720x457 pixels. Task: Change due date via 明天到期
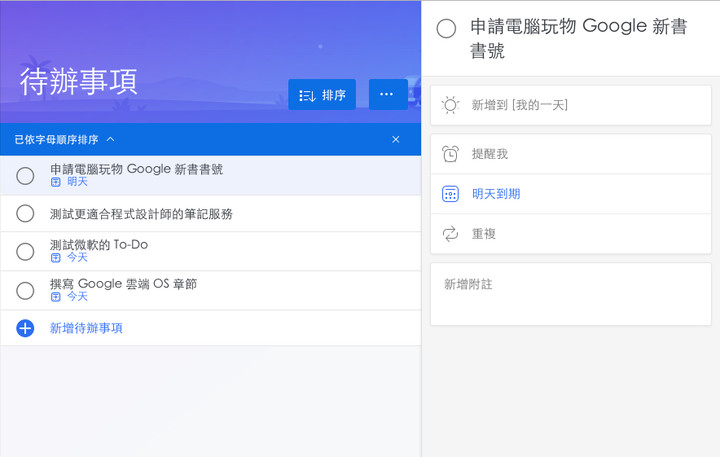pyautogui.click(x=571, y=194)
